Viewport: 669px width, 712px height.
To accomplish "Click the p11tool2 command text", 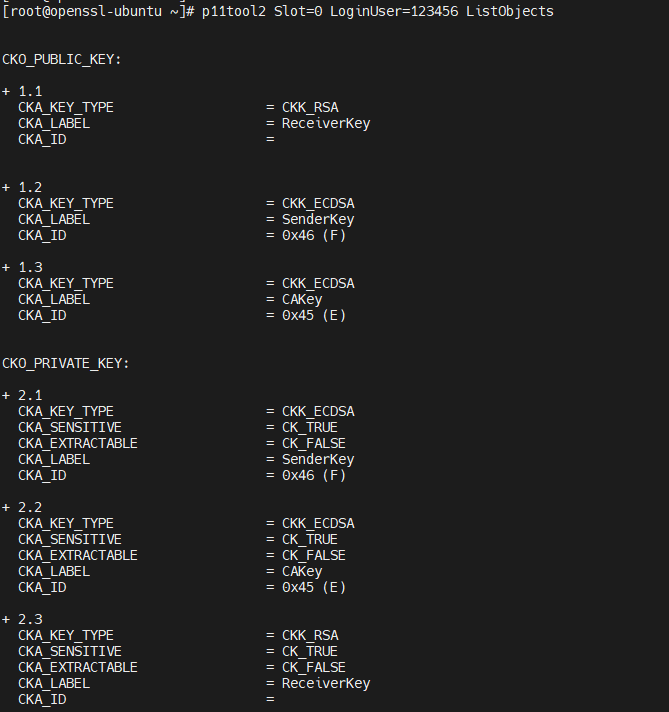I will coord(233,11).
